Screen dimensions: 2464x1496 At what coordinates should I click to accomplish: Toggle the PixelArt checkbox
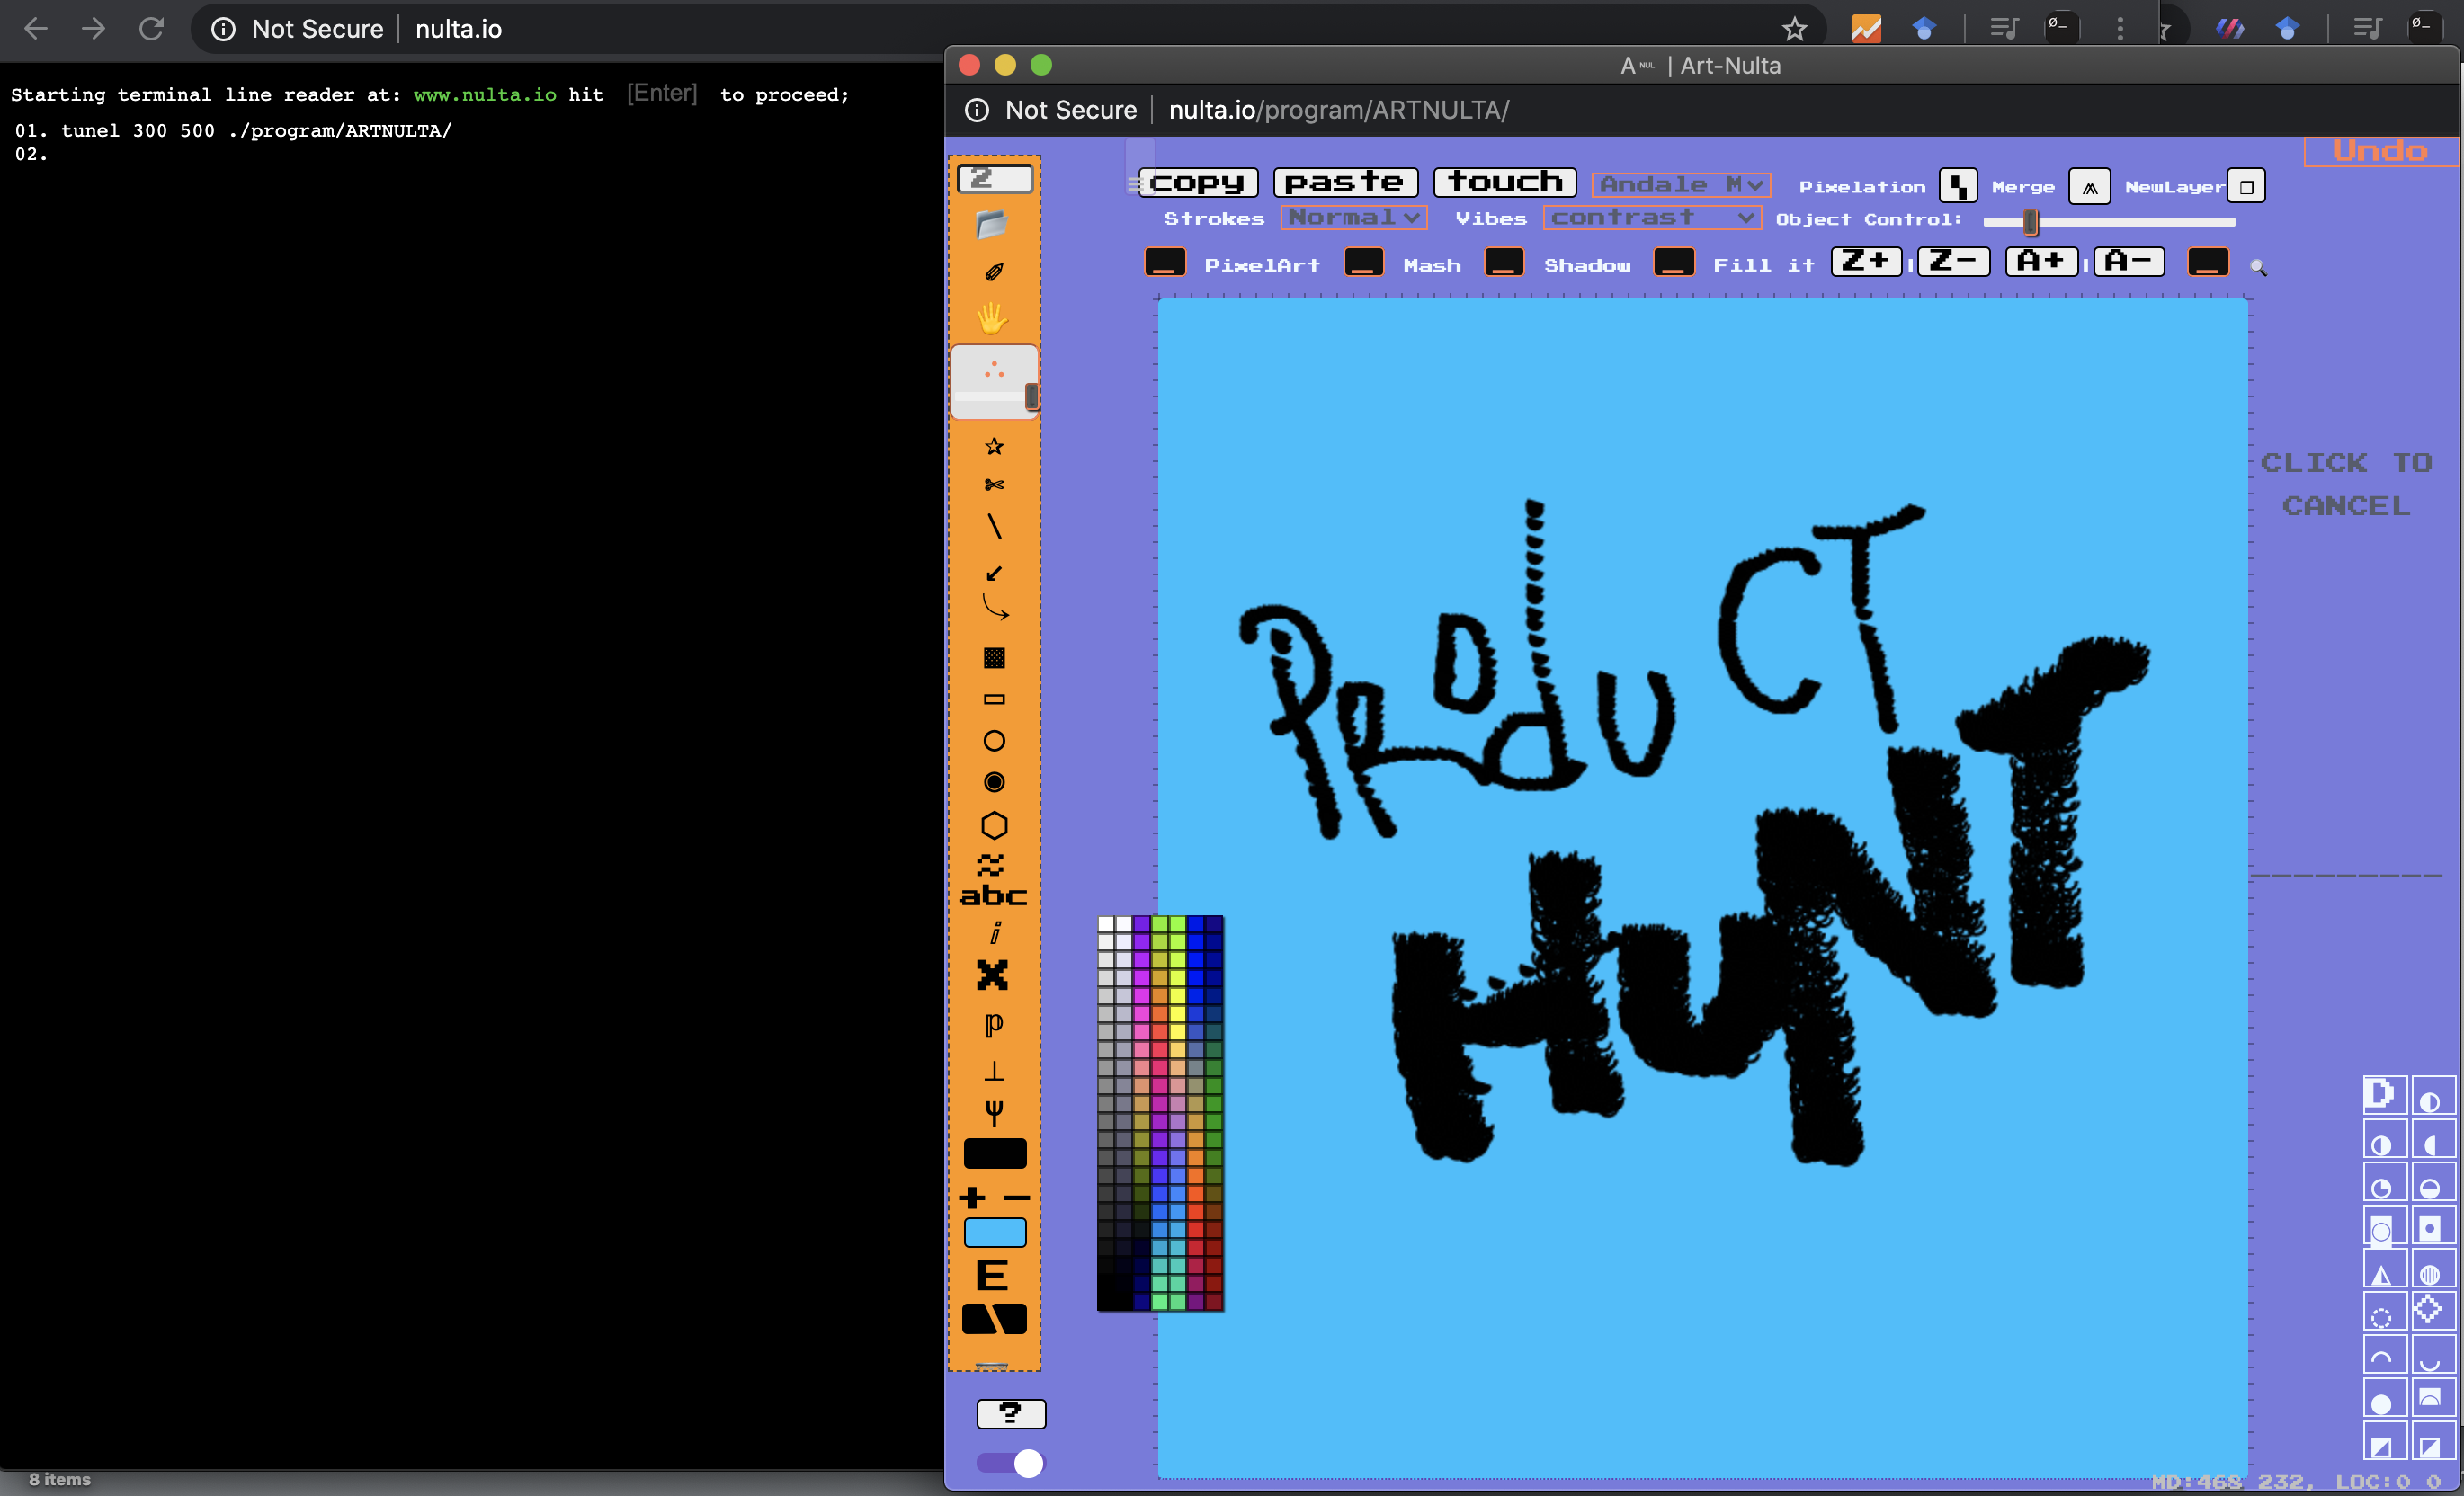click(1164, 263)
